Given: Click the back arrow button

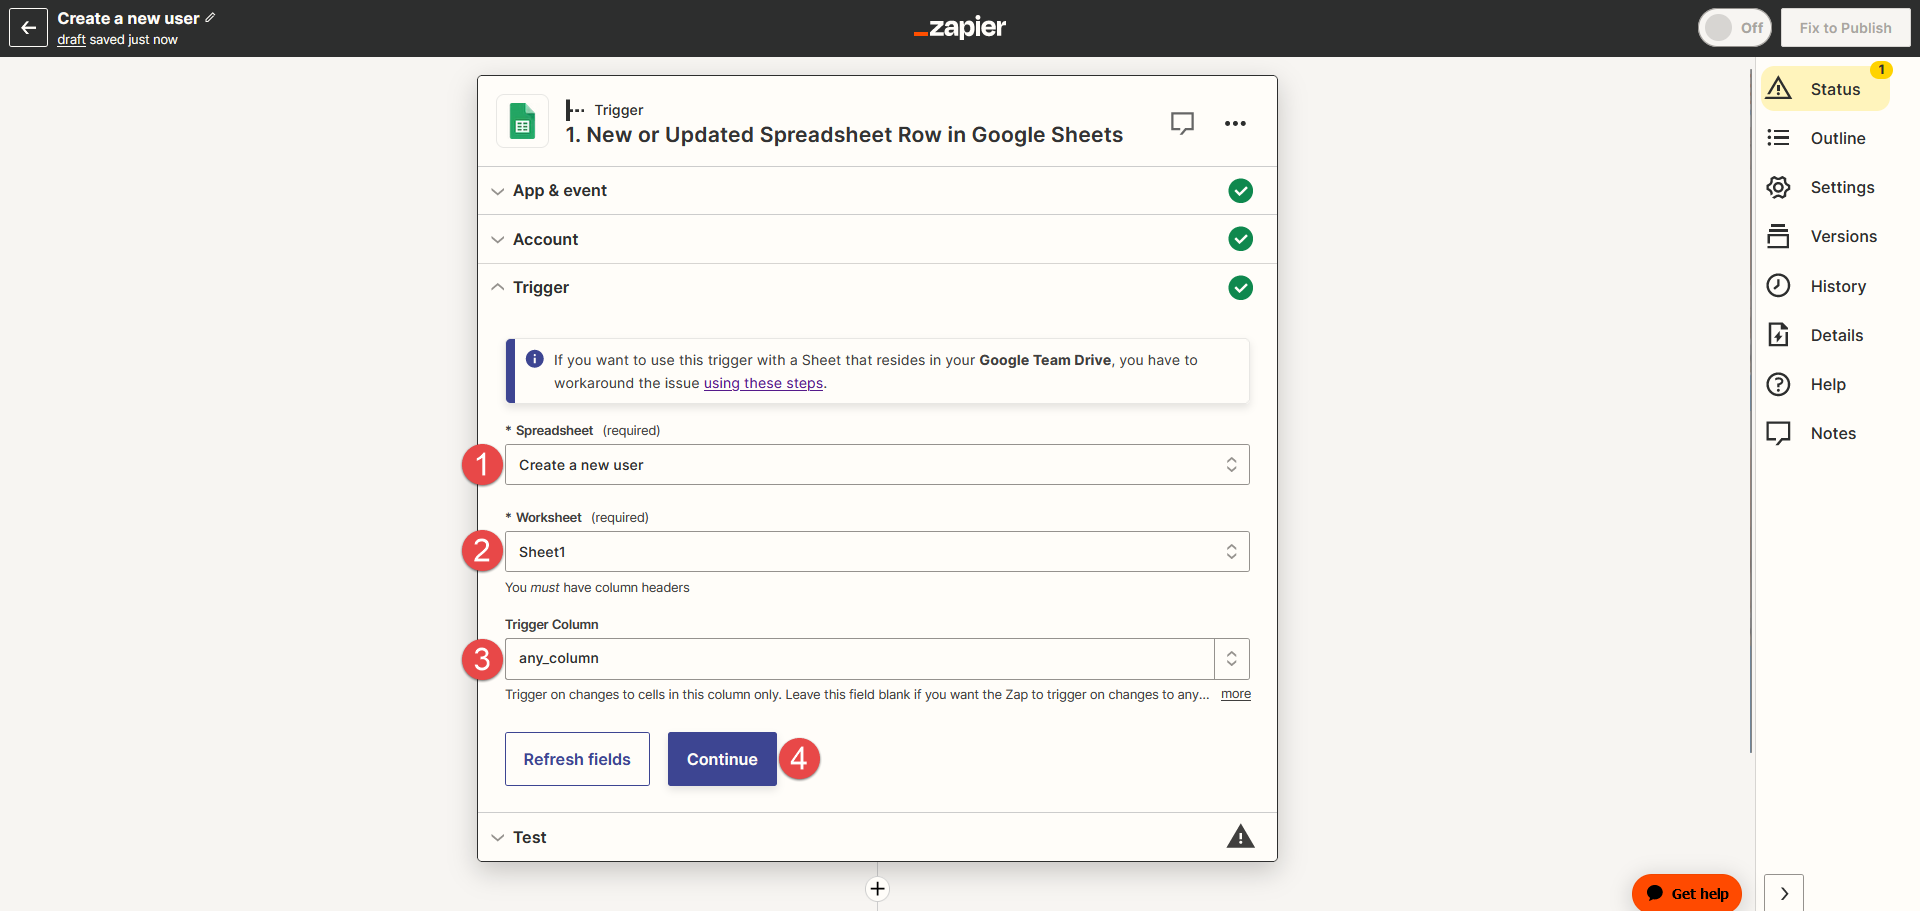Looking at the screenshot, I should (x=28, y=28).
